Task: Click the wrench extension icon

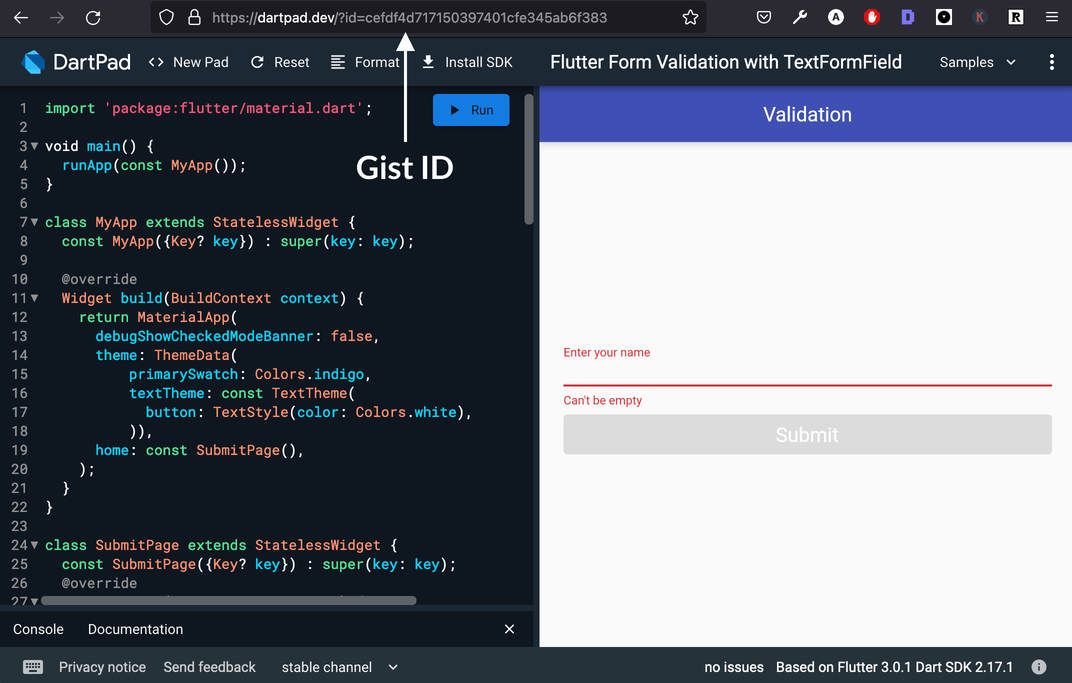Action: click(x=800, y=18)
